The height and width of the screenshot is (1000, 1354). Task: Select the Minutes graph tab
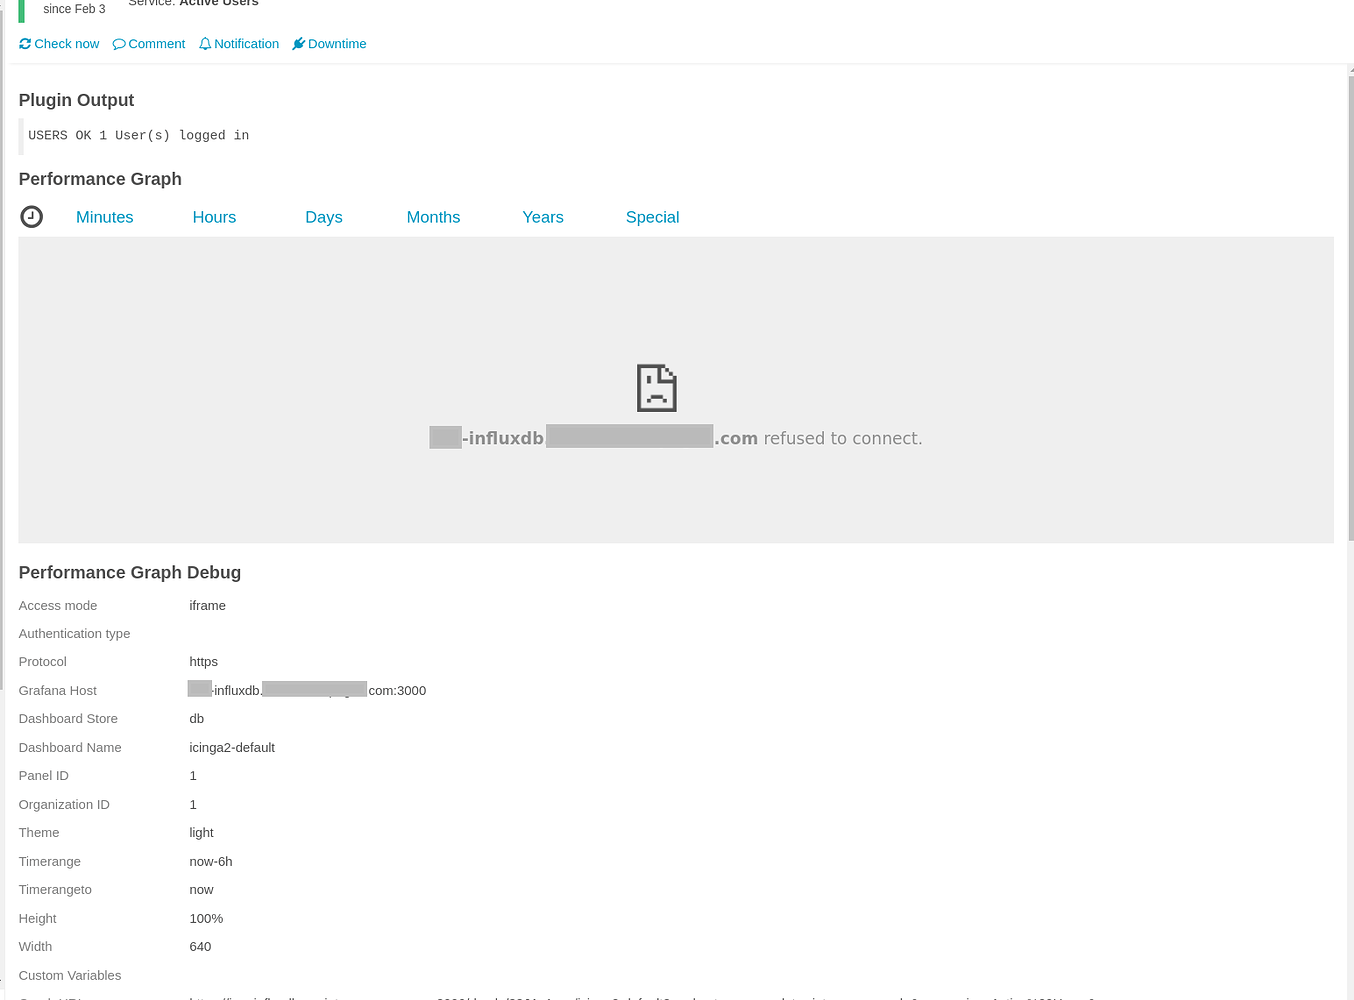tap(104, 217)
